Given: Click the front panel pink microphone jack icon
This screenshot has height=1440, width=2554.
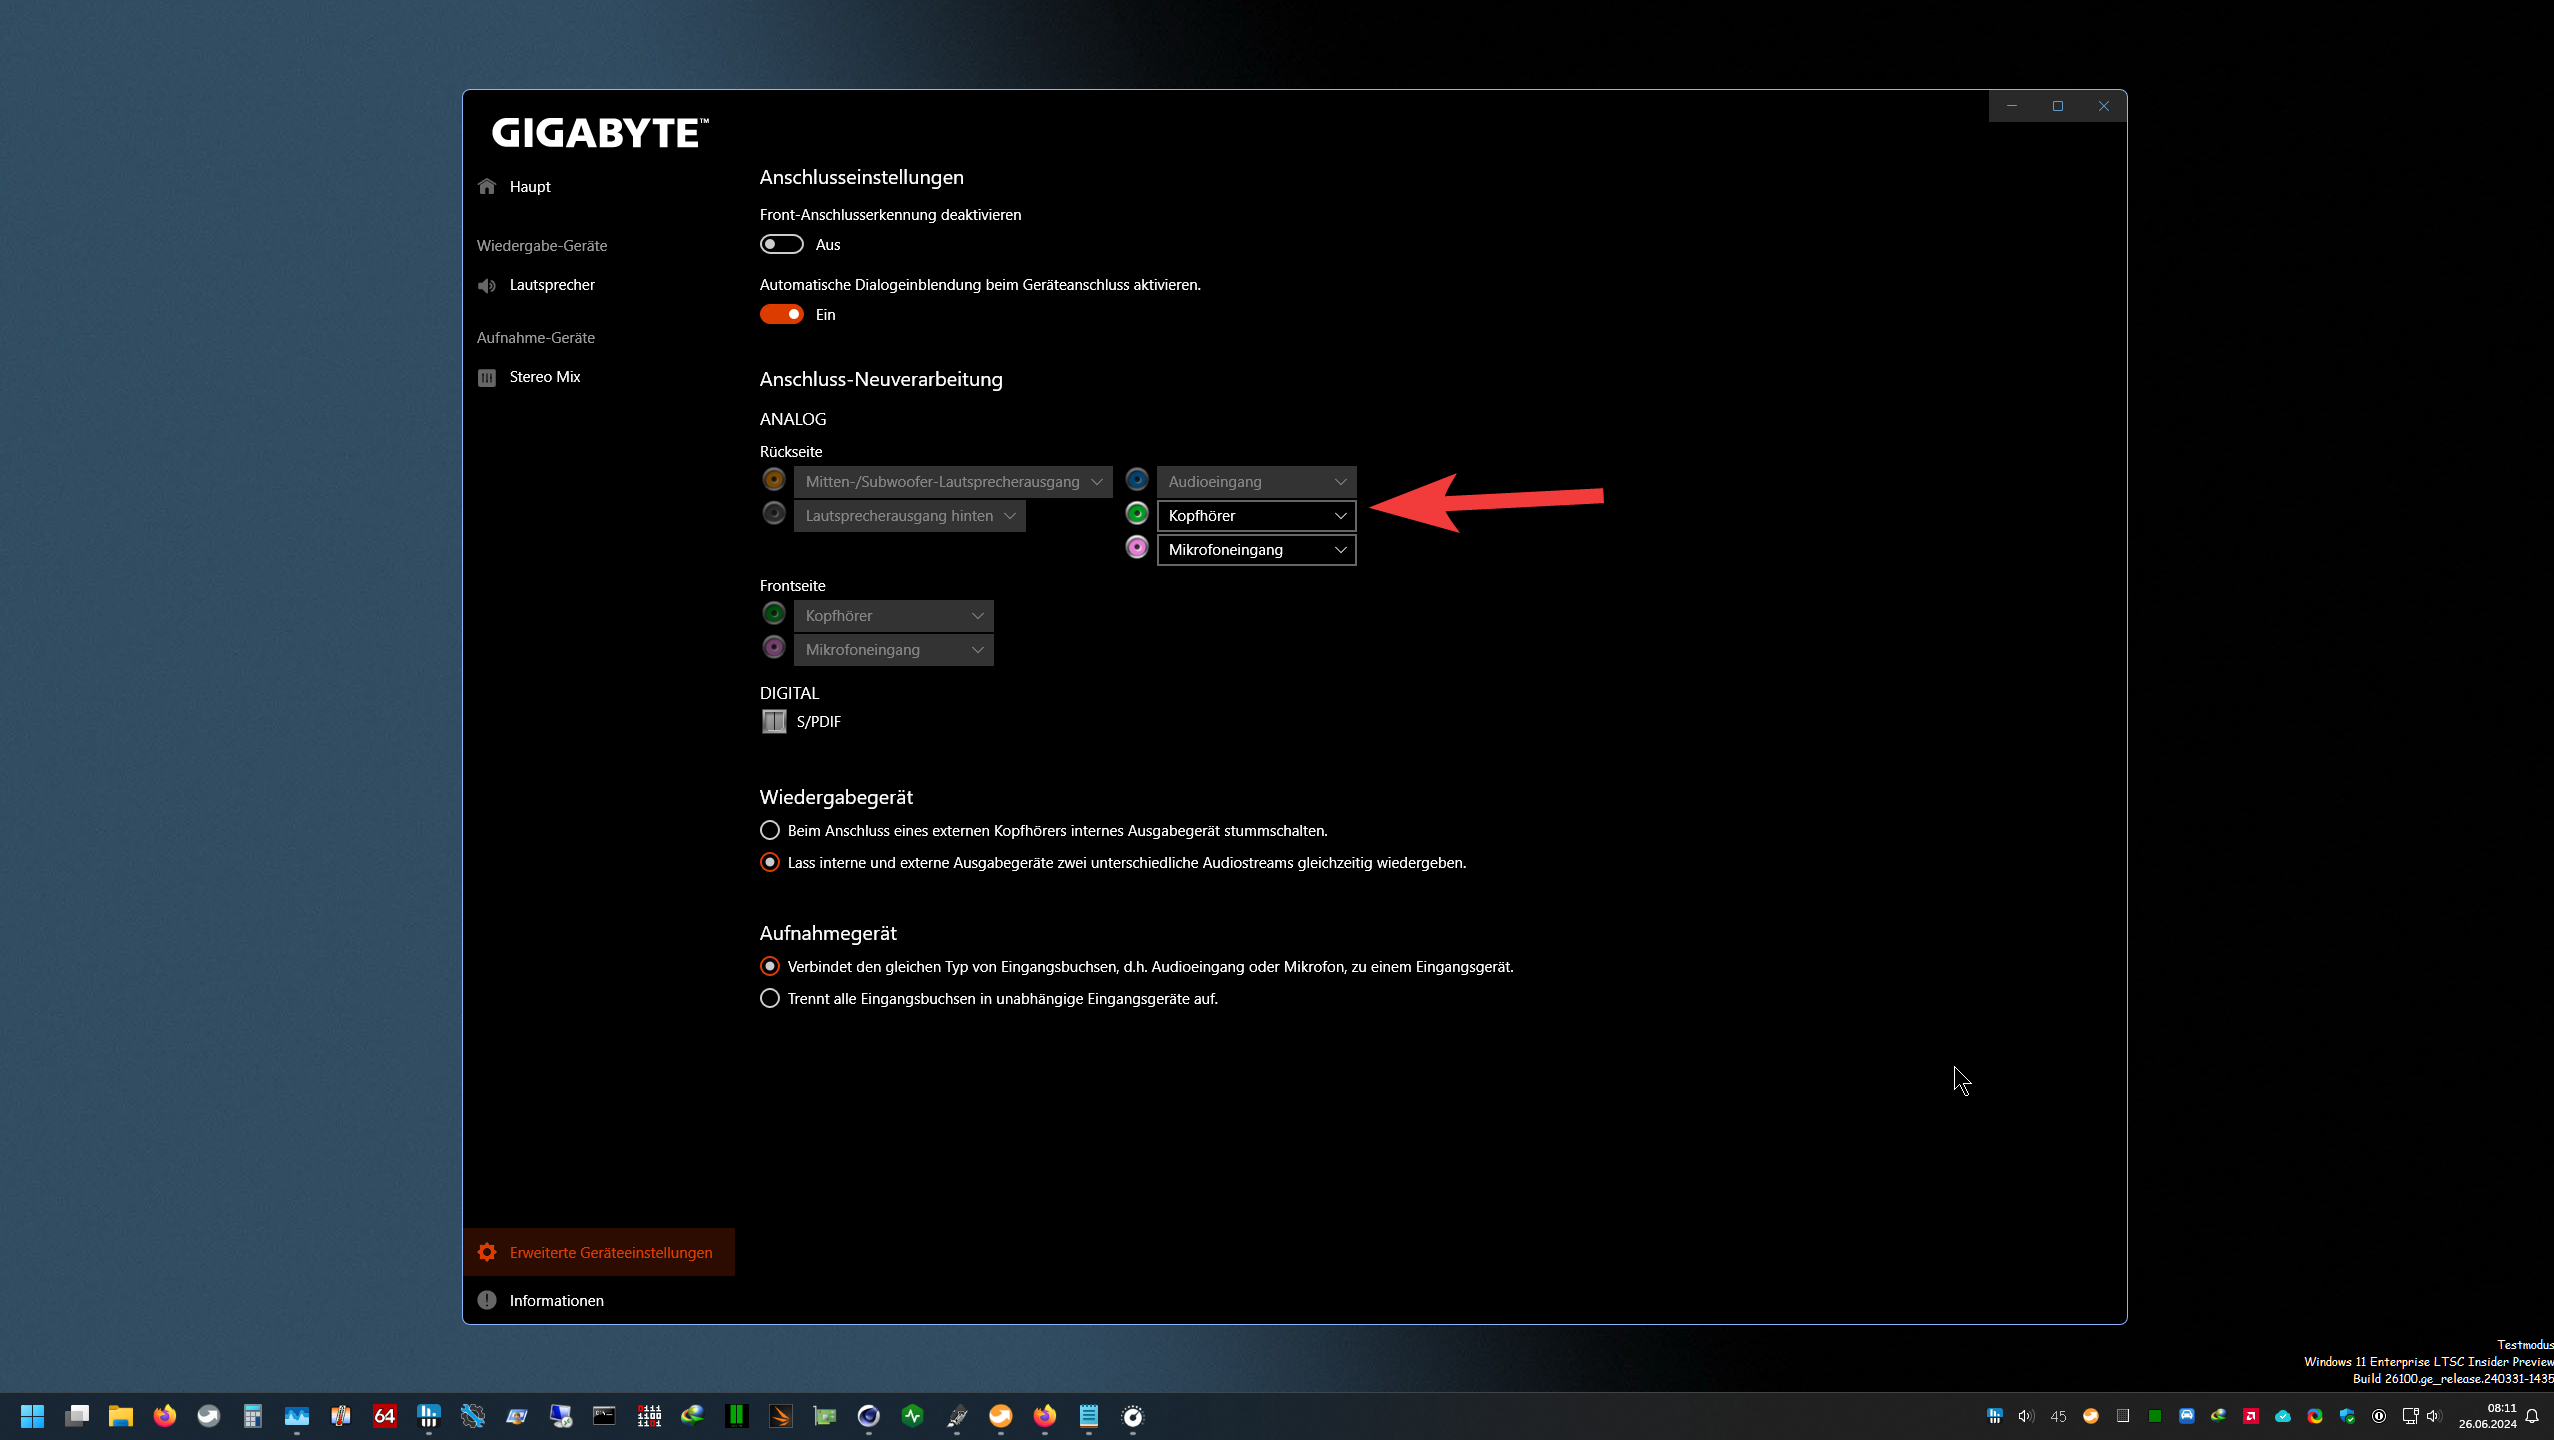Looking at the screenshot, I should point(774,648).
